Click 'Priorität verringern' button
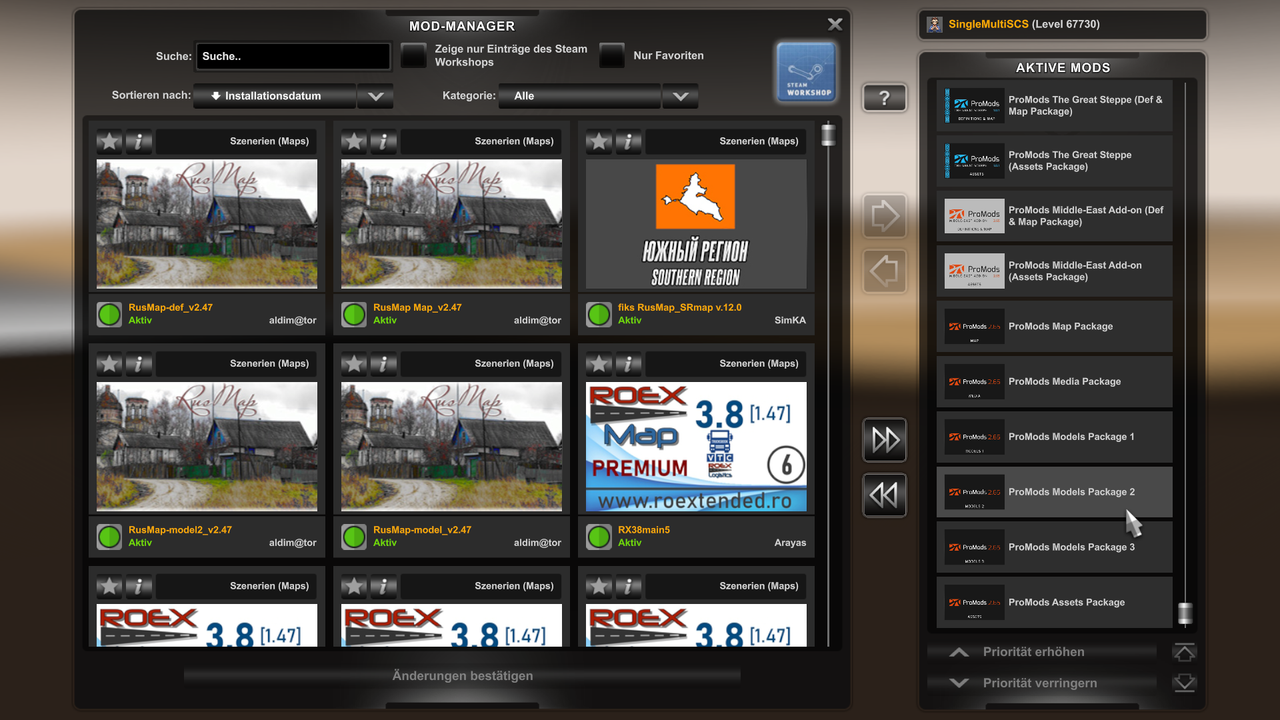The height and width of the screenshot is (720, 1280). pos(1041,683)
